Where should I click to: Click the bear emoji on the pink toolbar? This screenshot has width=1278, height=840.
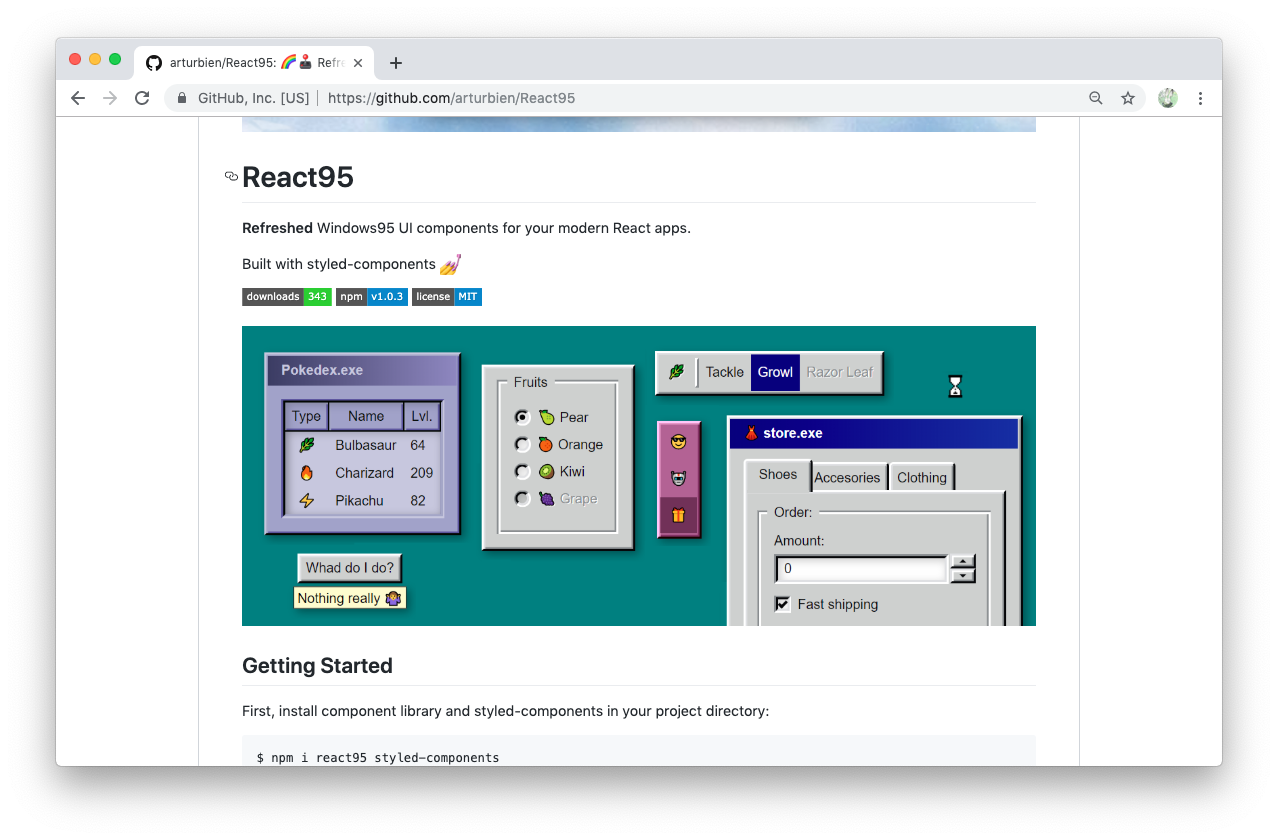(x=679, y=476)
